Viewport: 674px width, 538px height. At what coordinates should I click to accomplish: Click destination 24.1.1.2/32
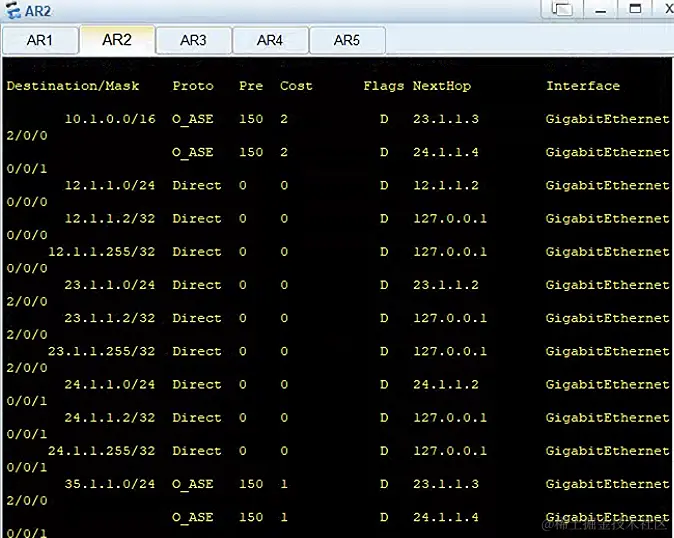(110, 418)
